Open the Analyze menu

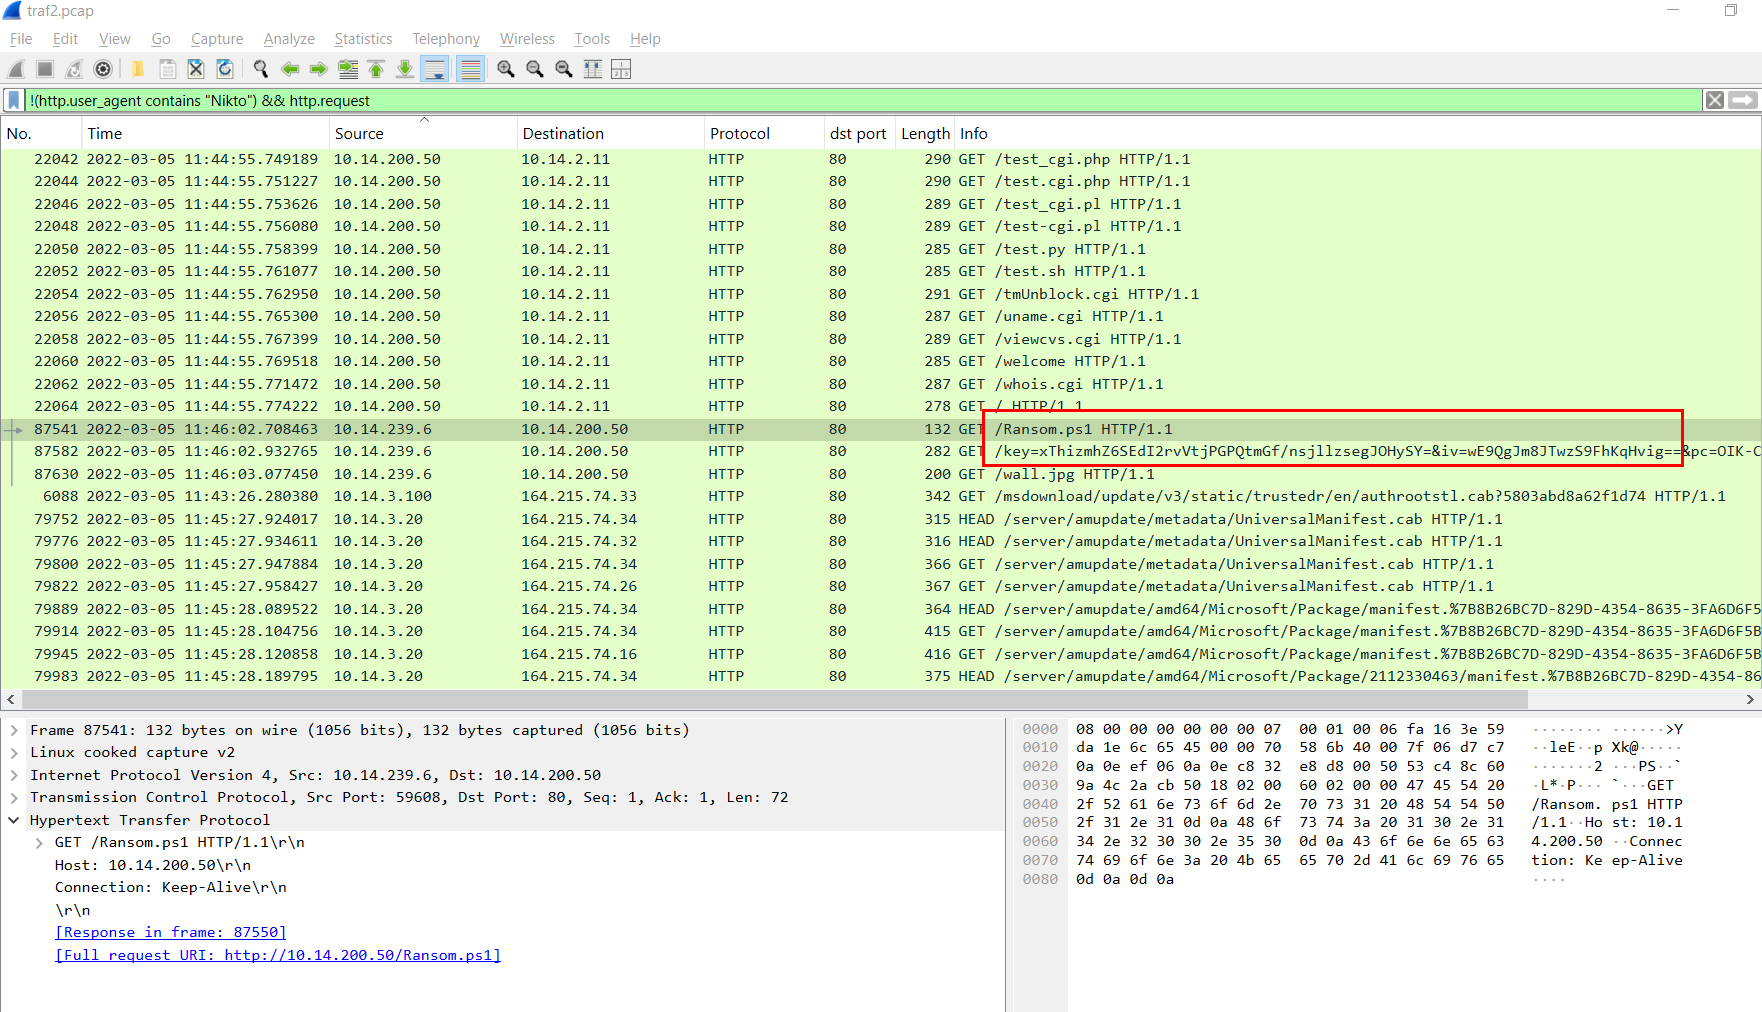coord(289,39)
